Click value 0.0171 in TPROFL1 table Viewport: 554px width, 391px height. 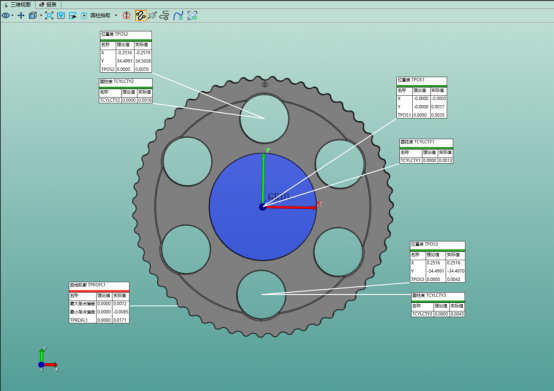click(x=120, y=320)
